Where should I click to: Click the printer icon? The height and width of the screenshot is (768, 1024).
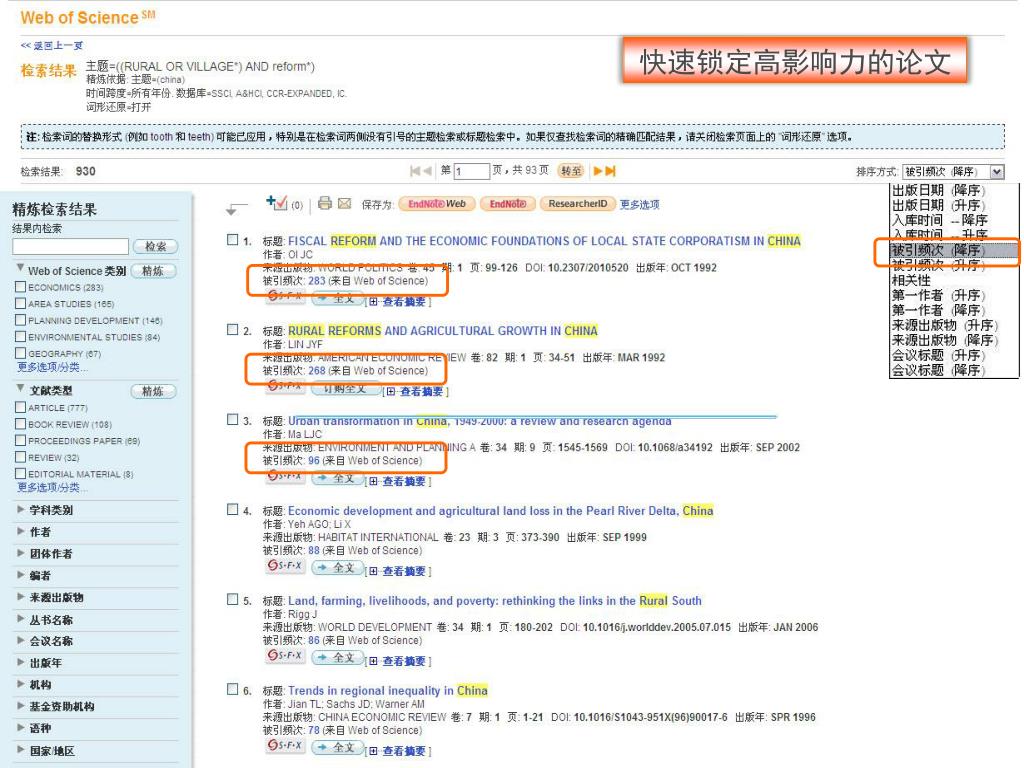click(x=325, y=203)
